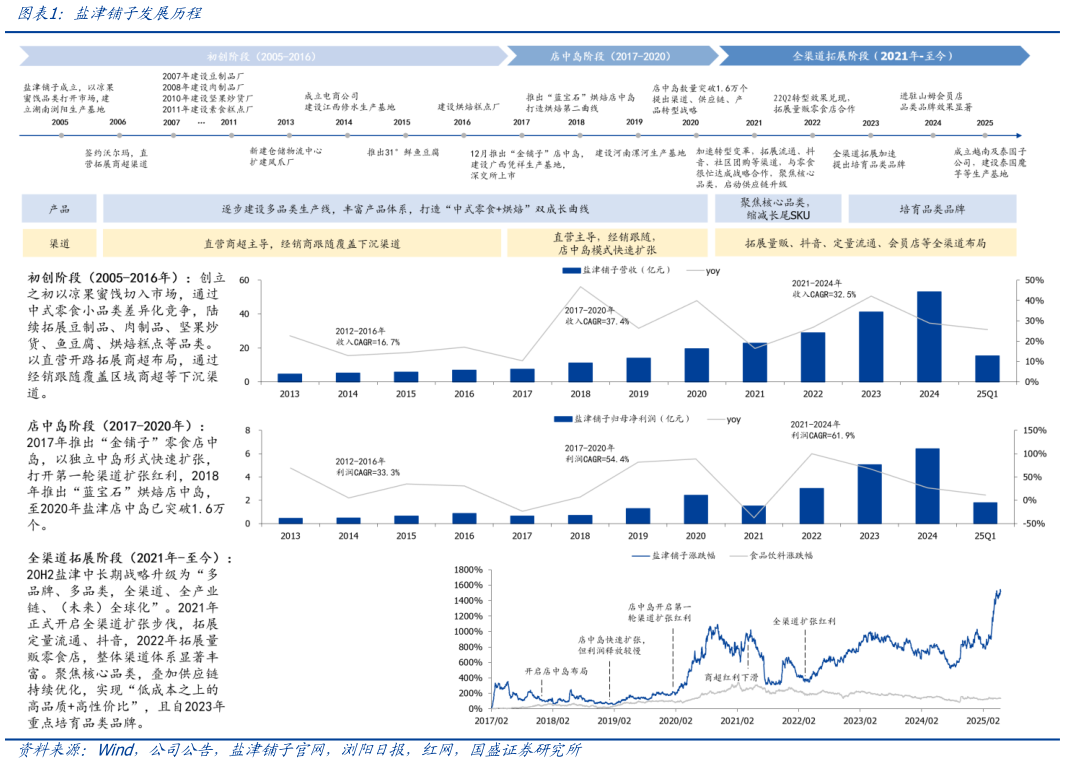Click the timeline note "建设烘焙糕点厂"
This screenshot has height=763, width=1065.
pos(468,107)
